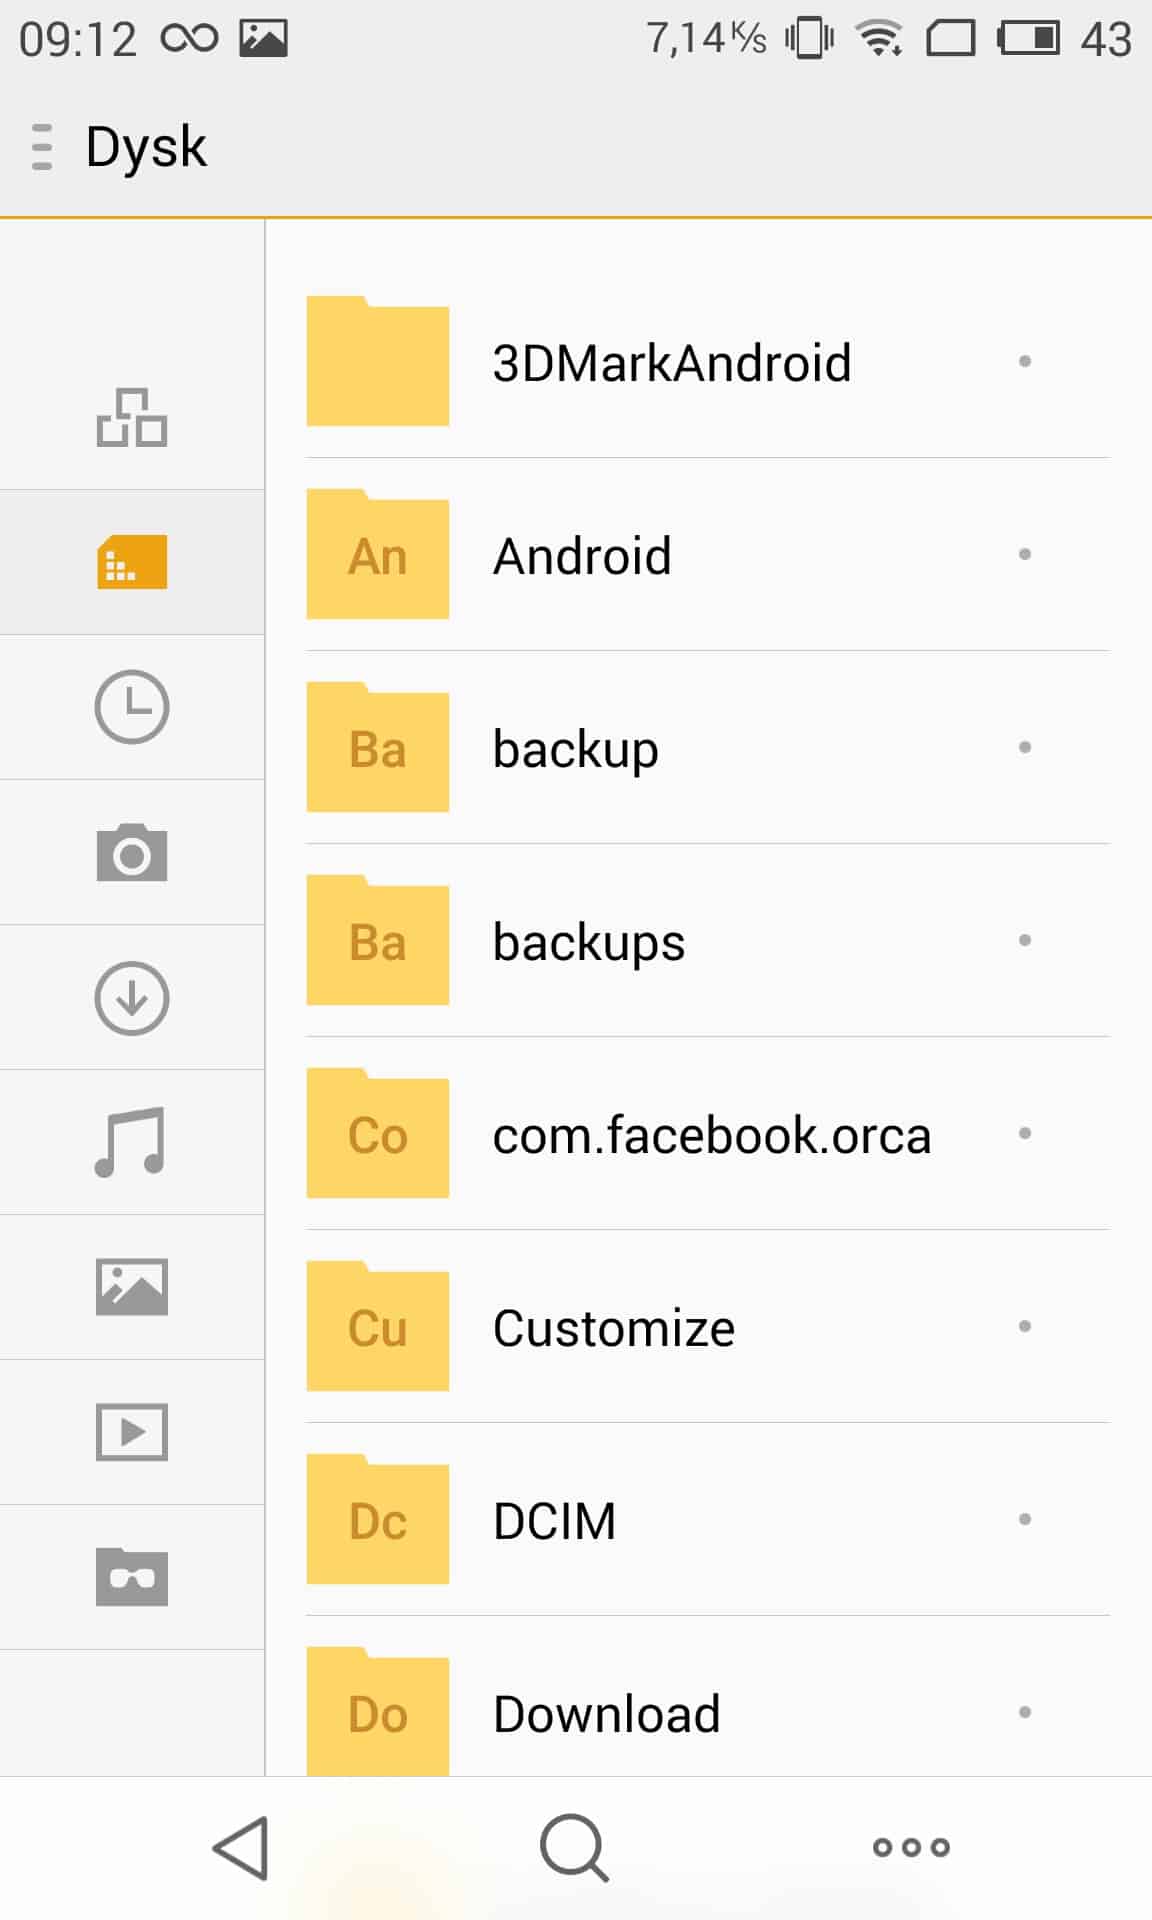Open the DCIM folder
This screenshot has width=1152, height=1920.
pyautogui.click(x=555, y=1521)
